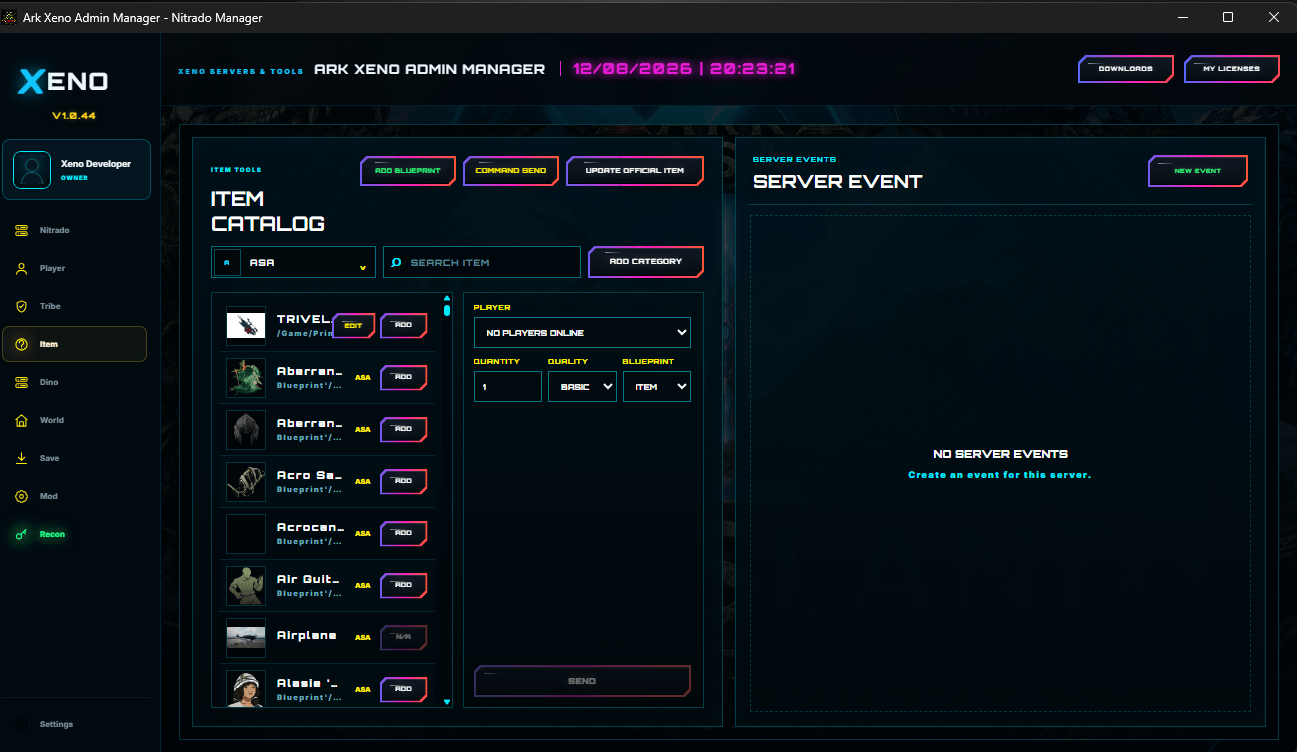Open the Downloads button in header
Image resolution: width=1297 pixels, height=752 pixels.
click(x=1126, y=69)
